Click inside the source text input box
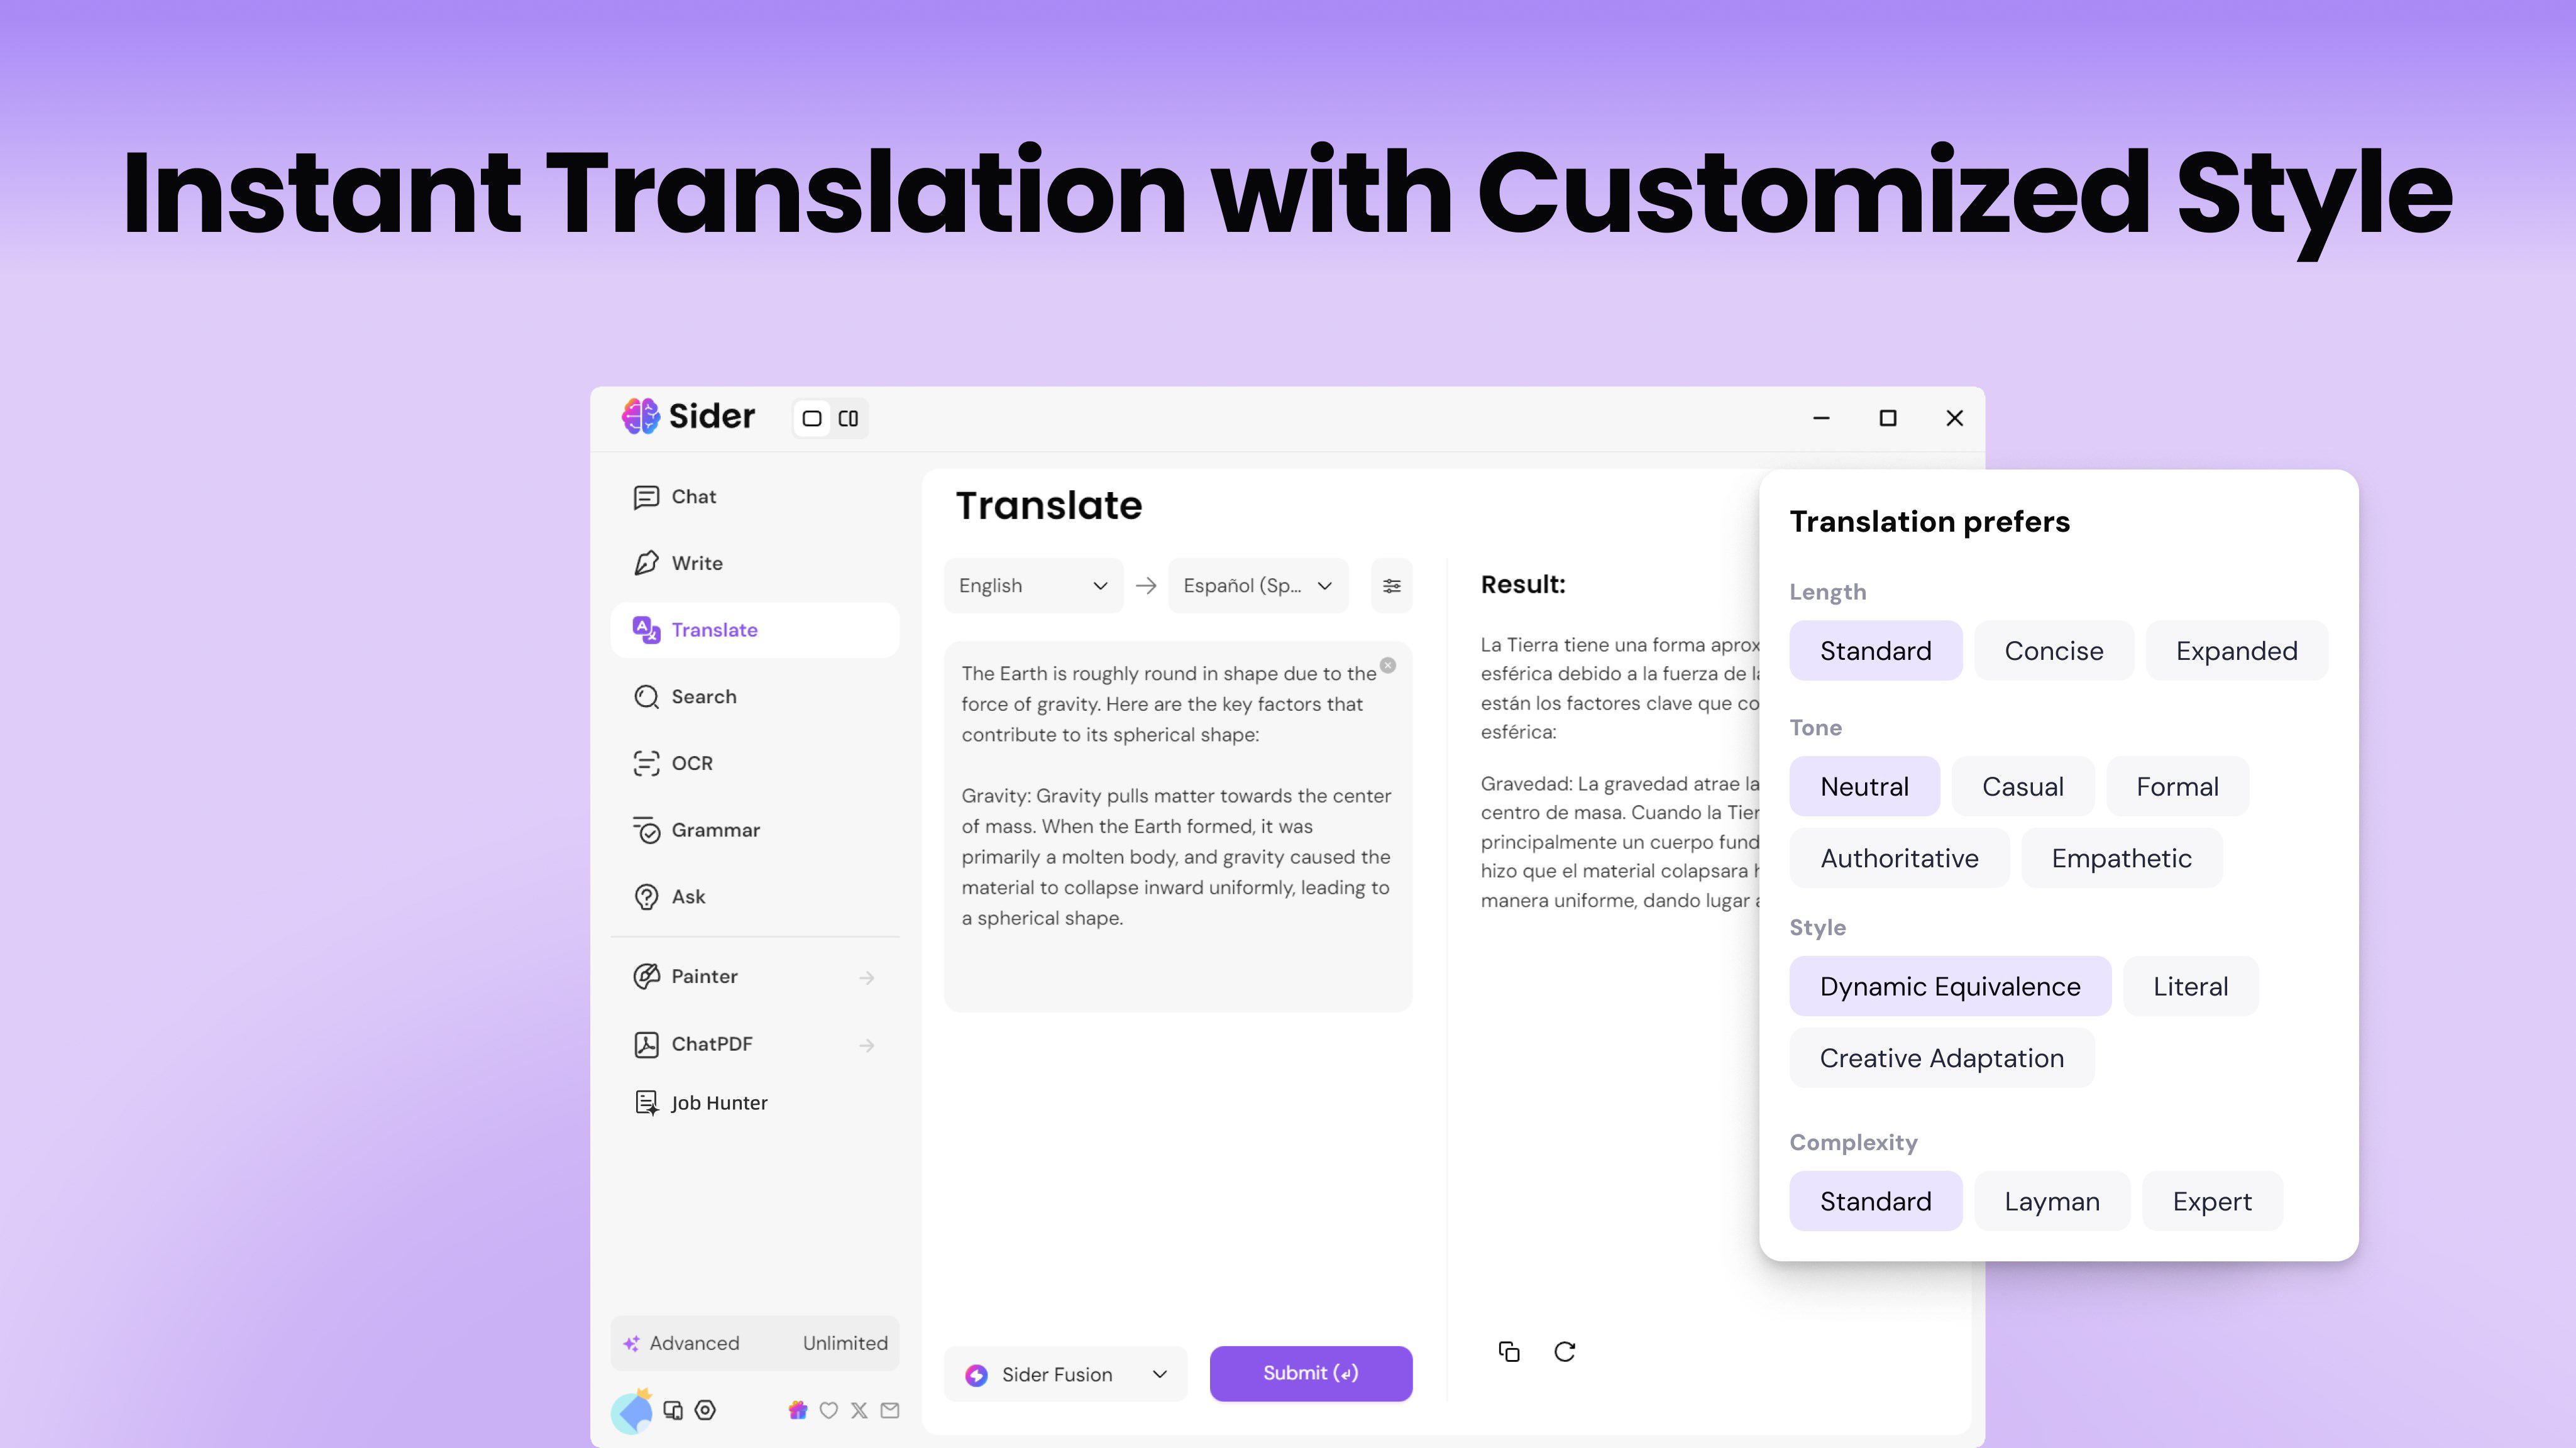 point(1178,827)
